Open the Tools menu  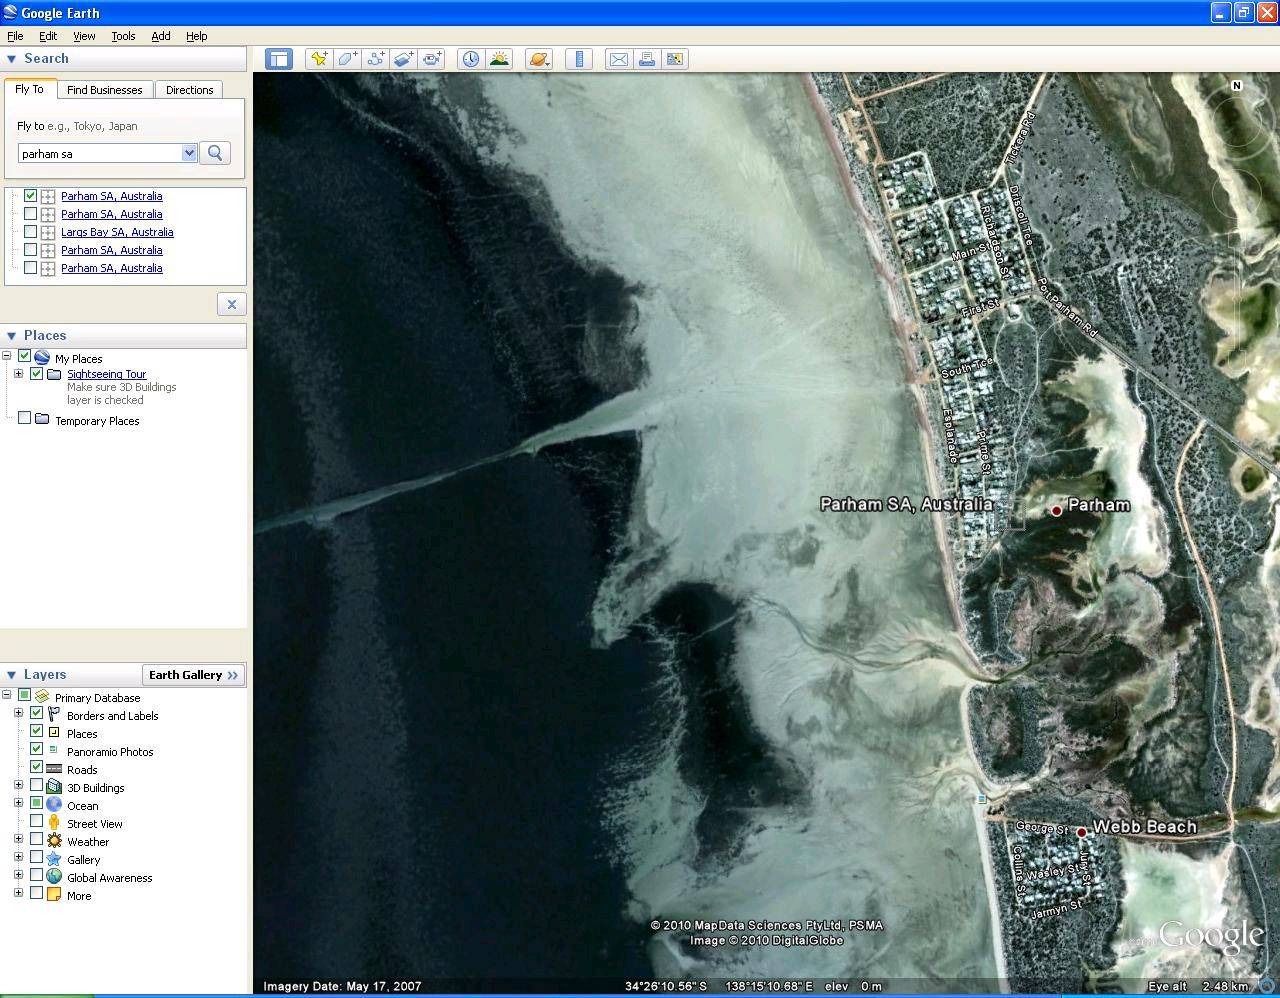pos(123,36)
